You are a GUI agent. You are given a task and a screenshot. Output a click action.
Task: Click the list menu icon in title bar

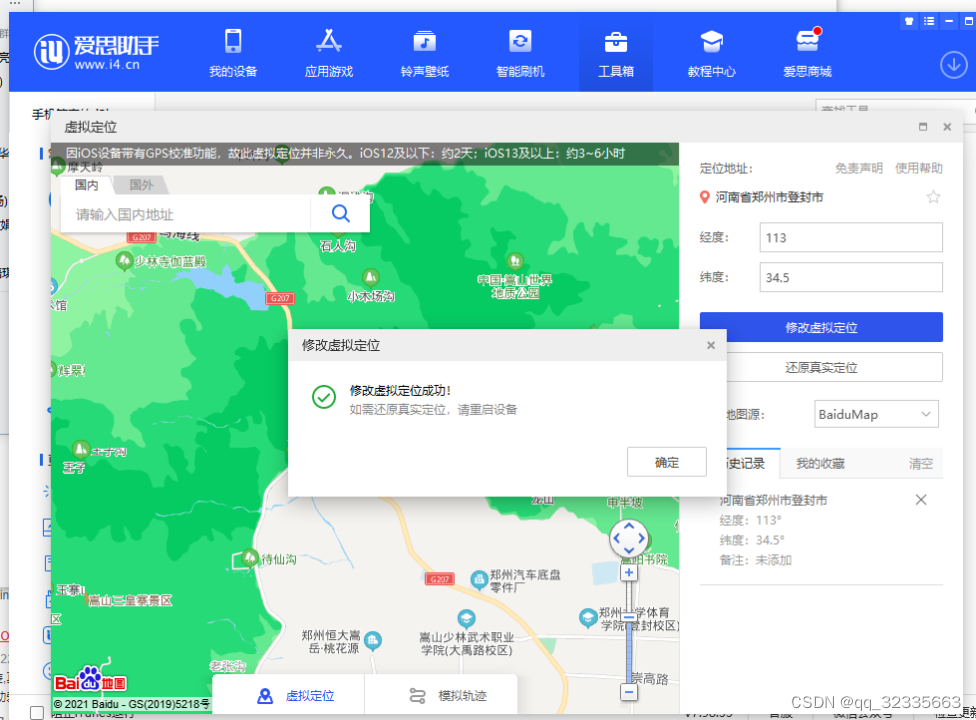click(929, 21)
